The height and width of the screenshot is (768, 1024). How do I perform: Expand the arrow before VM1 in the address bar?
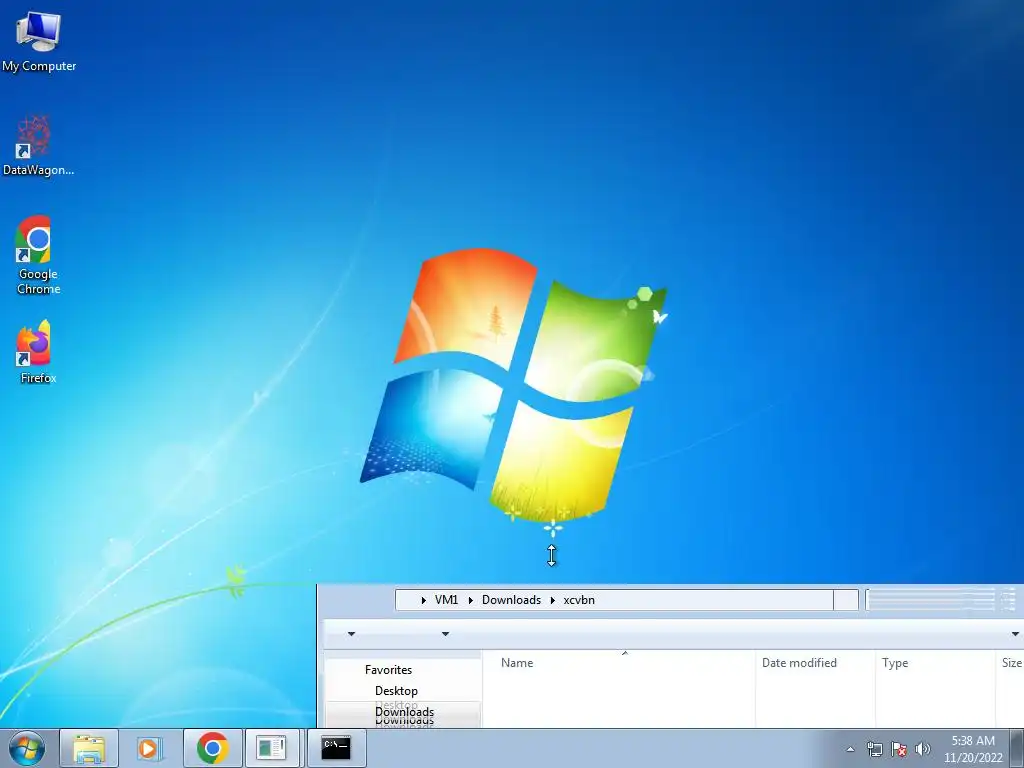(x=424, y=600)
